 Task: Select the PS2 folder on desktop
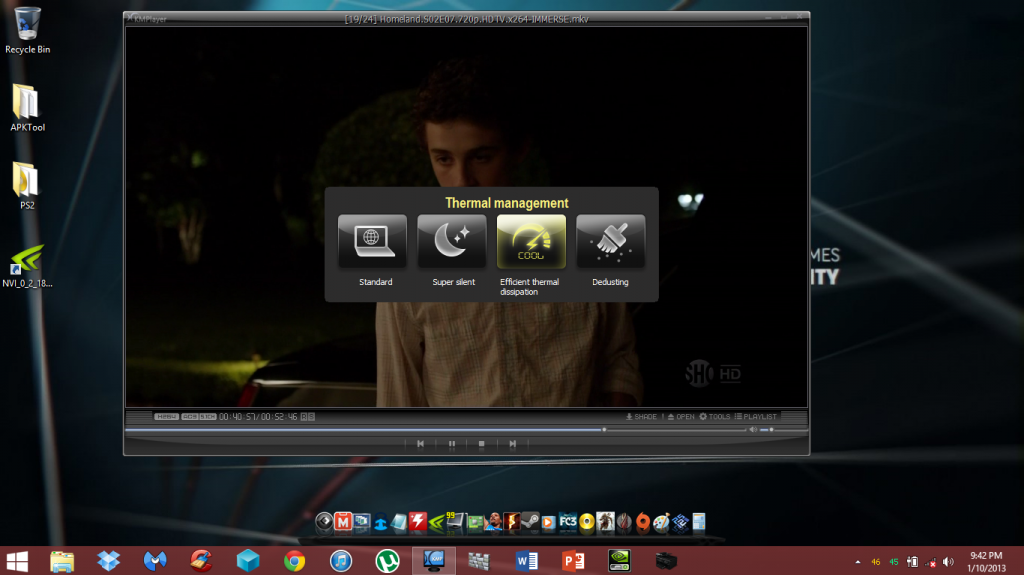(x=27, y=186)
